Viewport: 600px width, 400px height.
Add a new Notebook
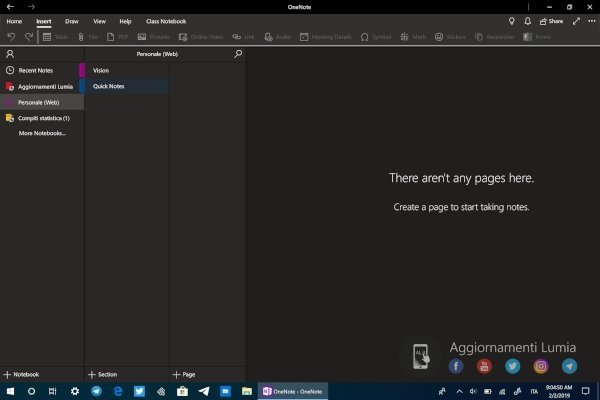point(21,374)
